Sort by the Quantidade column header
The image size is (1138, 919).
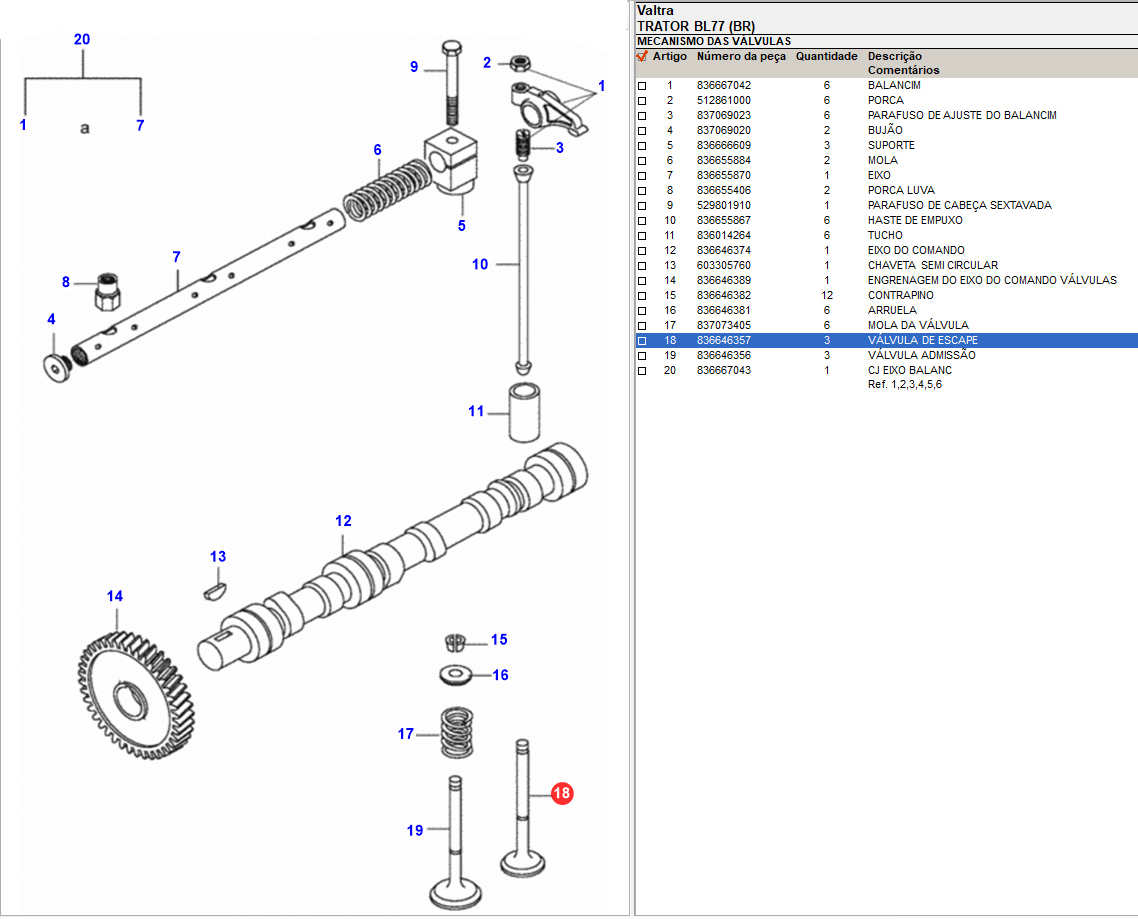tap(826, 57)
